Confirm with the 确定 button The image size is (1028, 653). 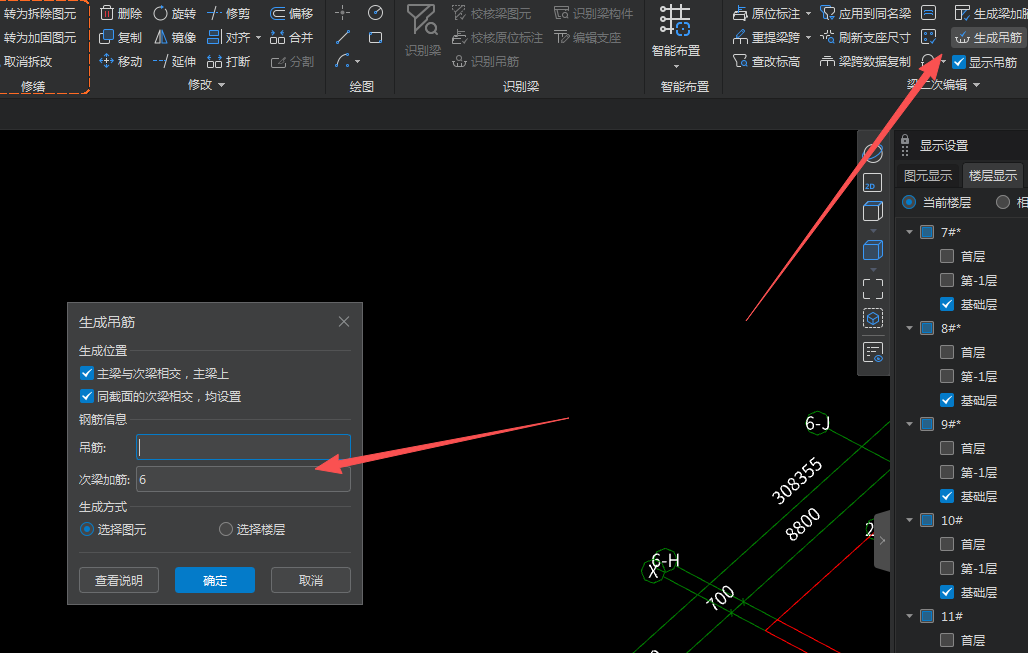pyautogui.click(x=215, y=580)
